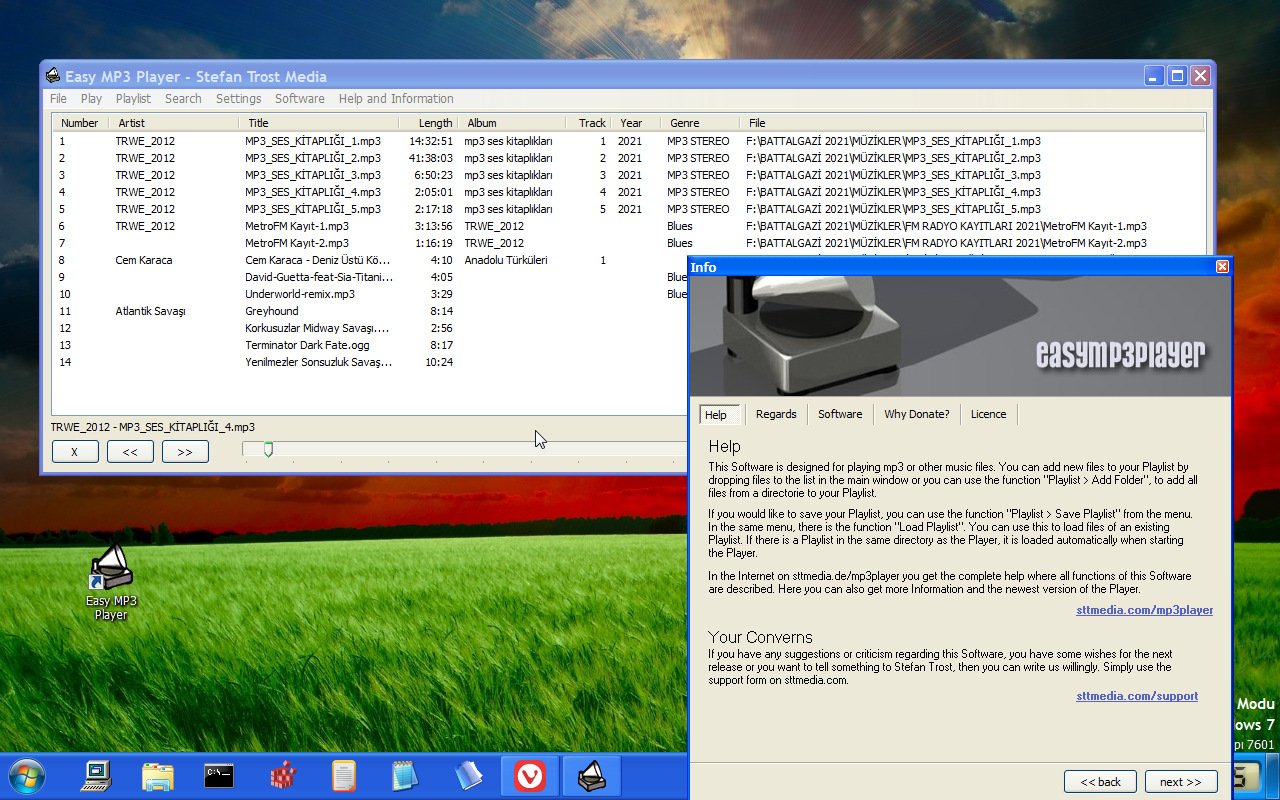Open the Easy MP3 Player desktop shortcut

(x=111, y=583)
